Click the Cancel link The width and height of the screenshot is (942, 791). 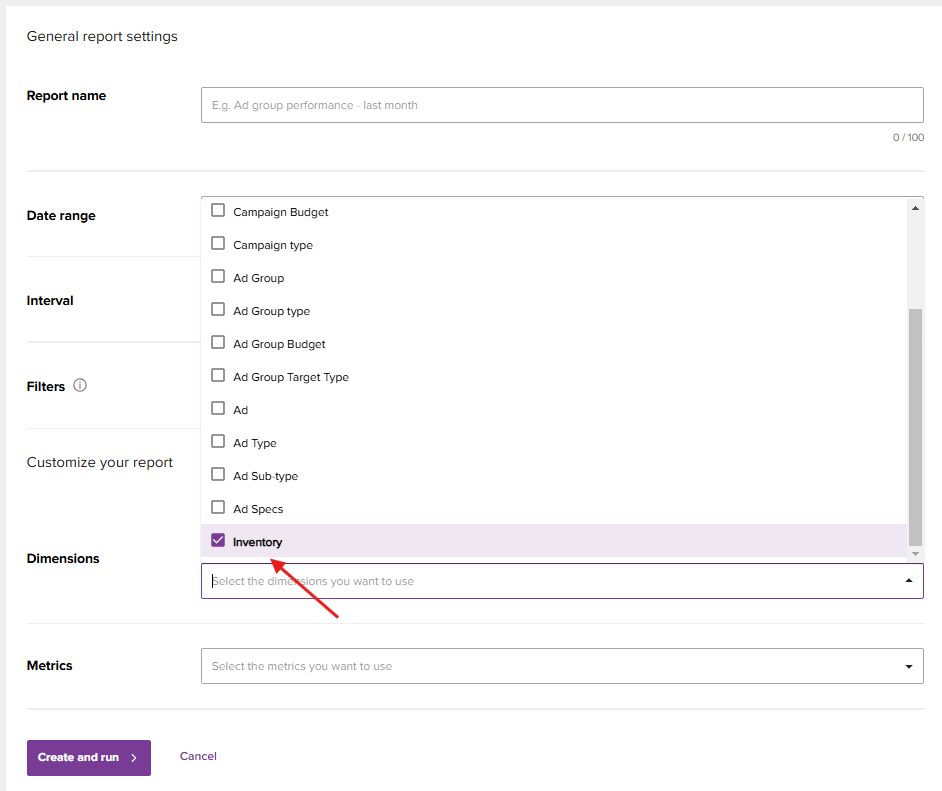pyautogui.click(x=198, y=756)
